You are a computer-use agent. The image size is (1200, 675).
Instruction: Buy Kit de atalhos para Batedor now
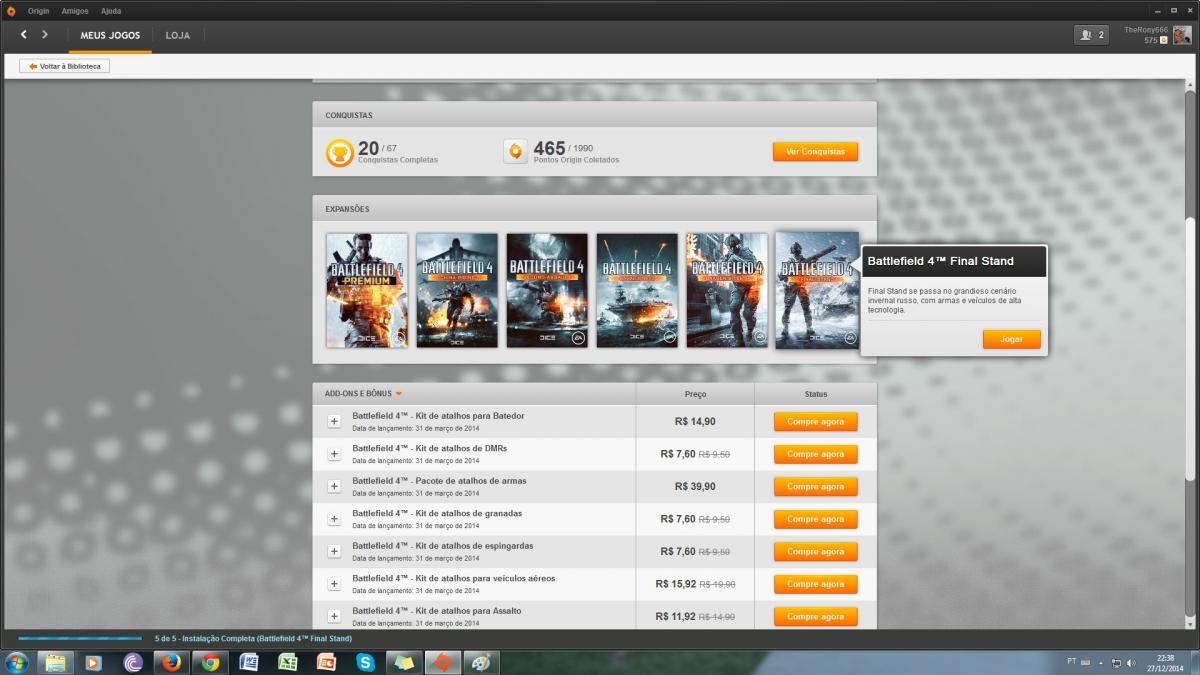[x=815, y=422]
